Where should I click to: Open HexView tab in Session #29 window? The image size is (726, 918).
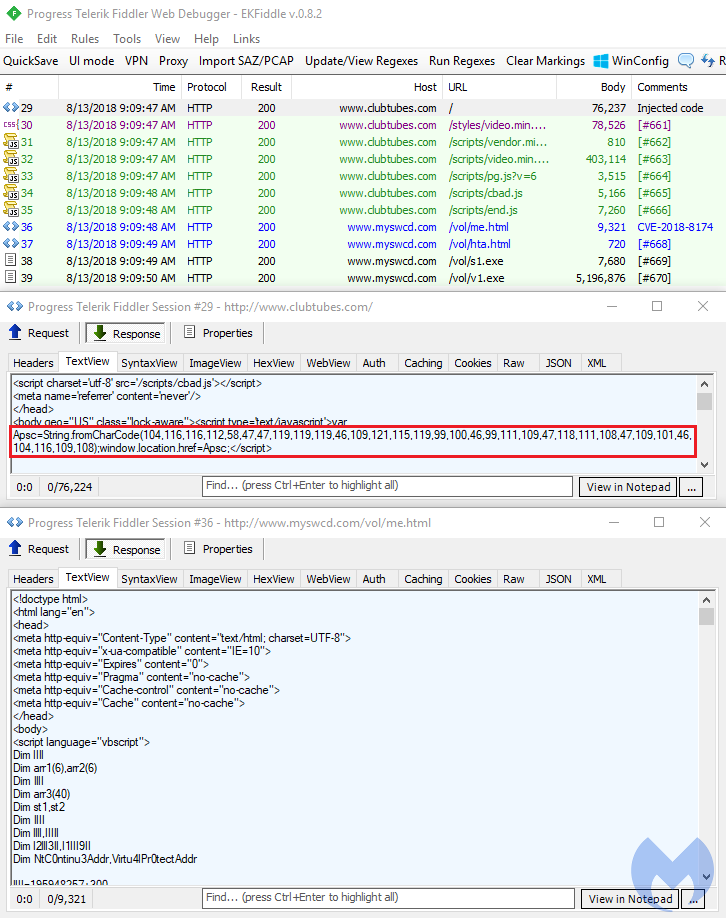273,363
